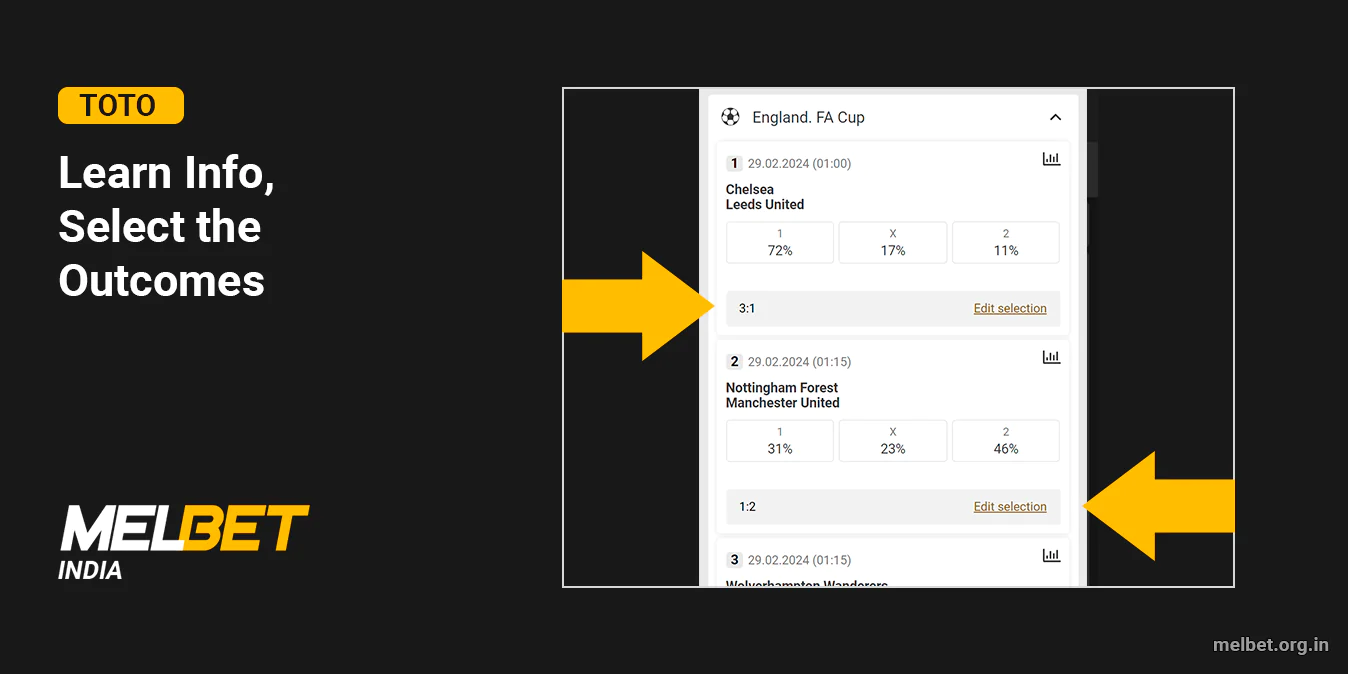Select outcome 2 with 46% for Manchester United

[x=1005, y=440]
